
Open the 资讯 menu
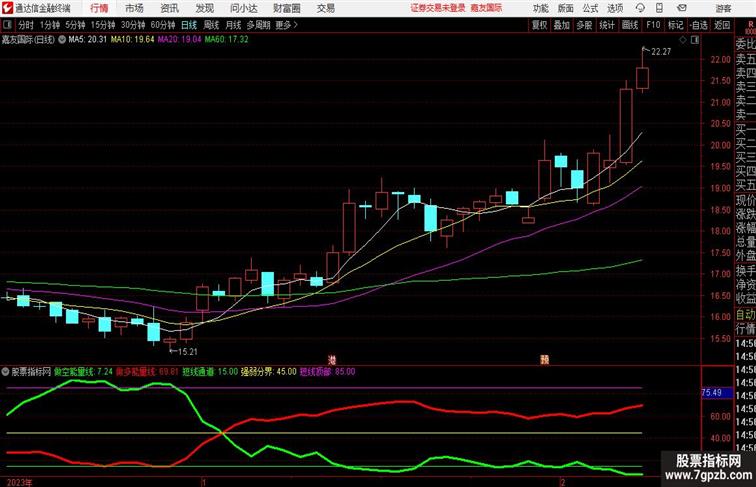(x=169, y=8)
